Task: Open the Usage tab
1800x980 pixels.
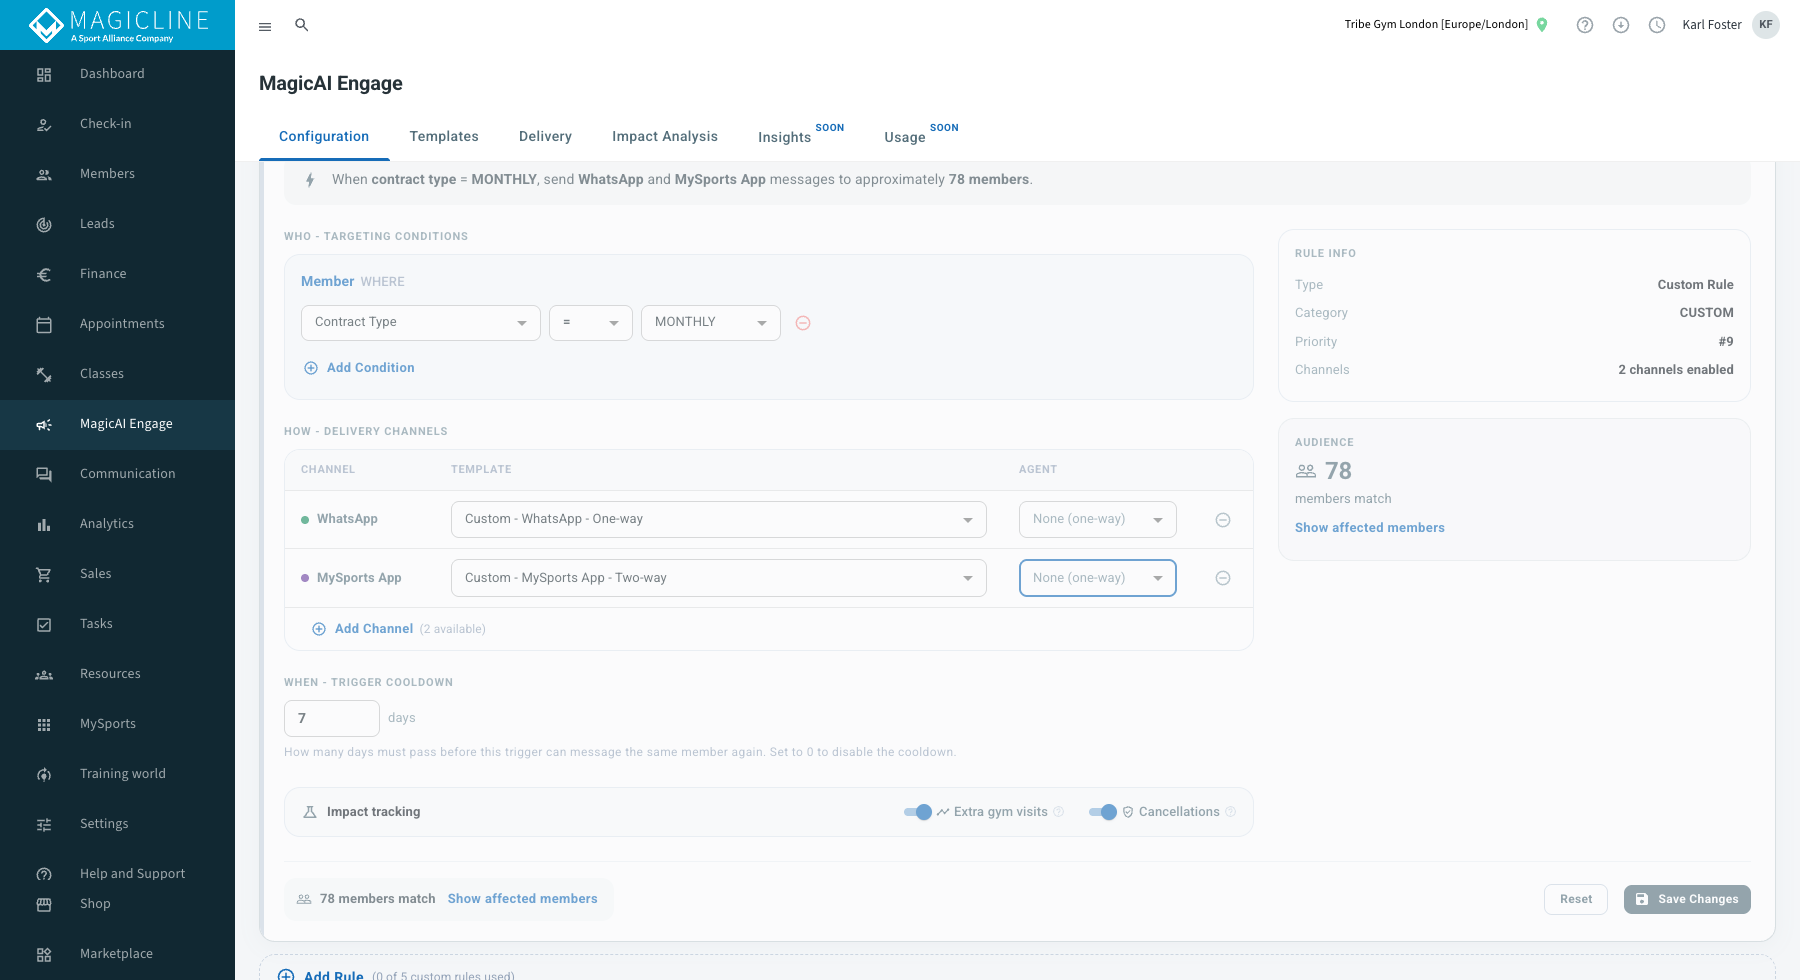Action: pos(904,137)
